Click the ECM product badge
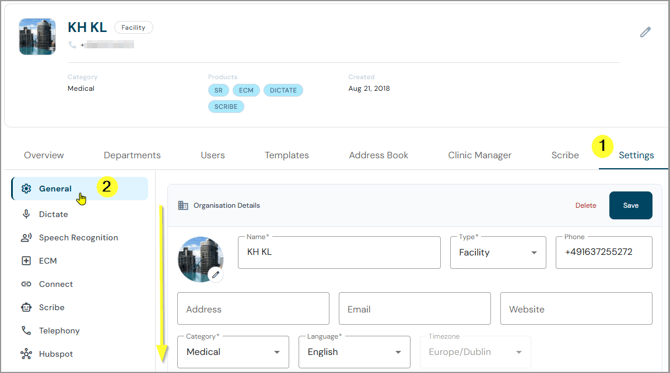Screen dimensions: 670x373 [246, 90]
